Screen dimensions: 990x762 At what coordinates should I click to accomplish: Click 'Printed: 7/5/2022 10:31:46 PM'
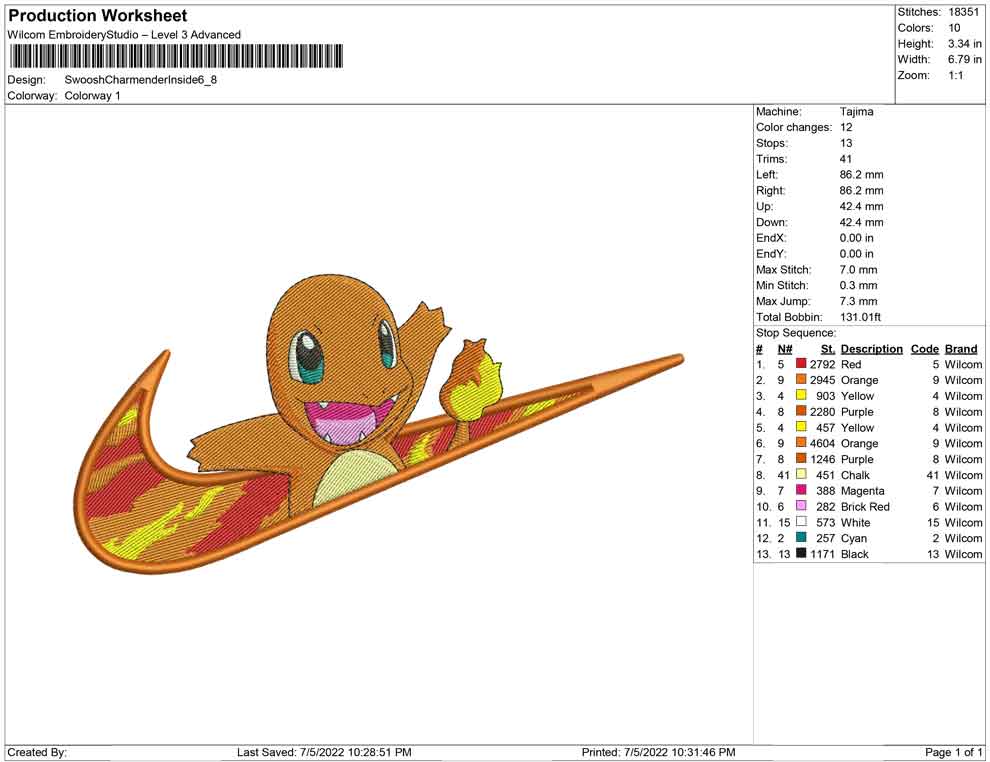click(659, 752)
